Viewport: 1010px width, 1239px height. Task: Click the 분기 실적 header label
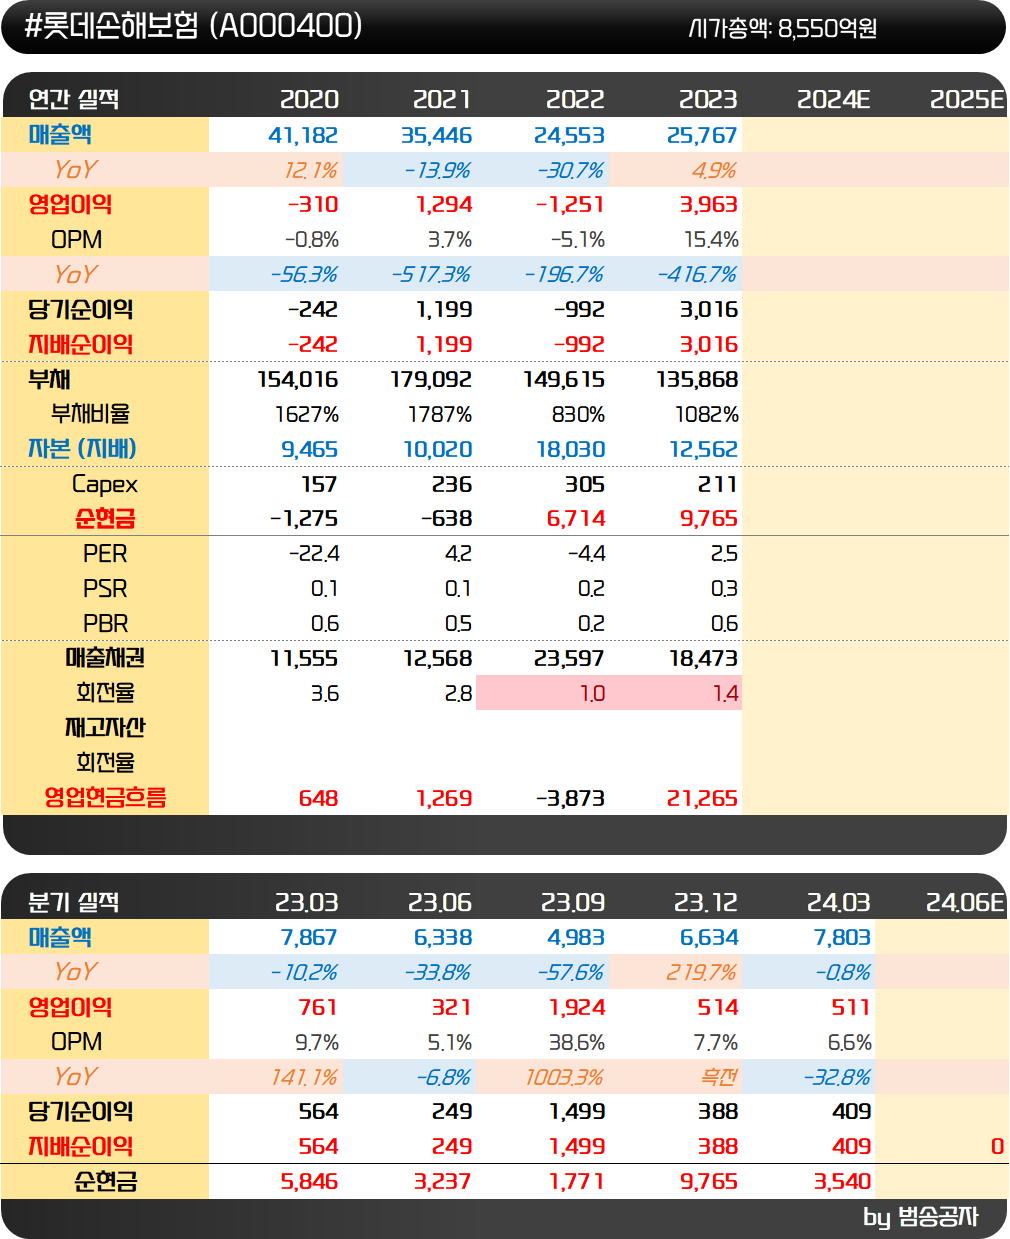74,902
